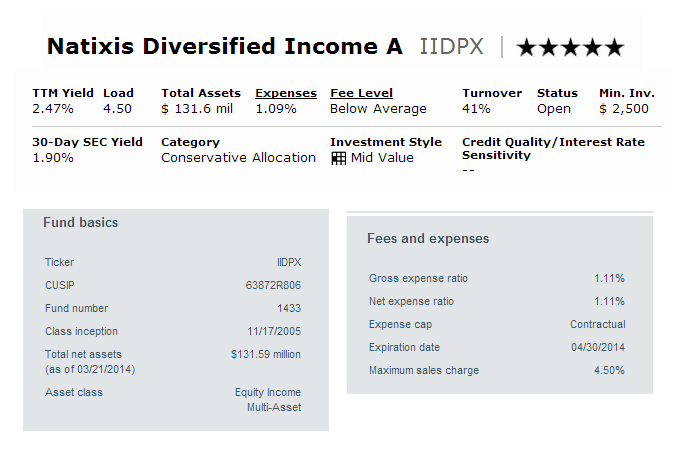Click the five-star rating
This screenshot has height=461, width=681.
pos(570,47)
